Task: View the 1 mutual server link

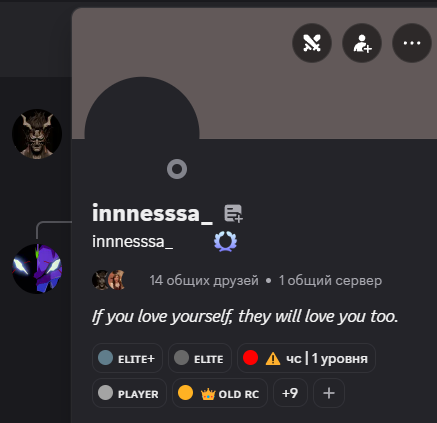Action: click(x=330, y=281)
